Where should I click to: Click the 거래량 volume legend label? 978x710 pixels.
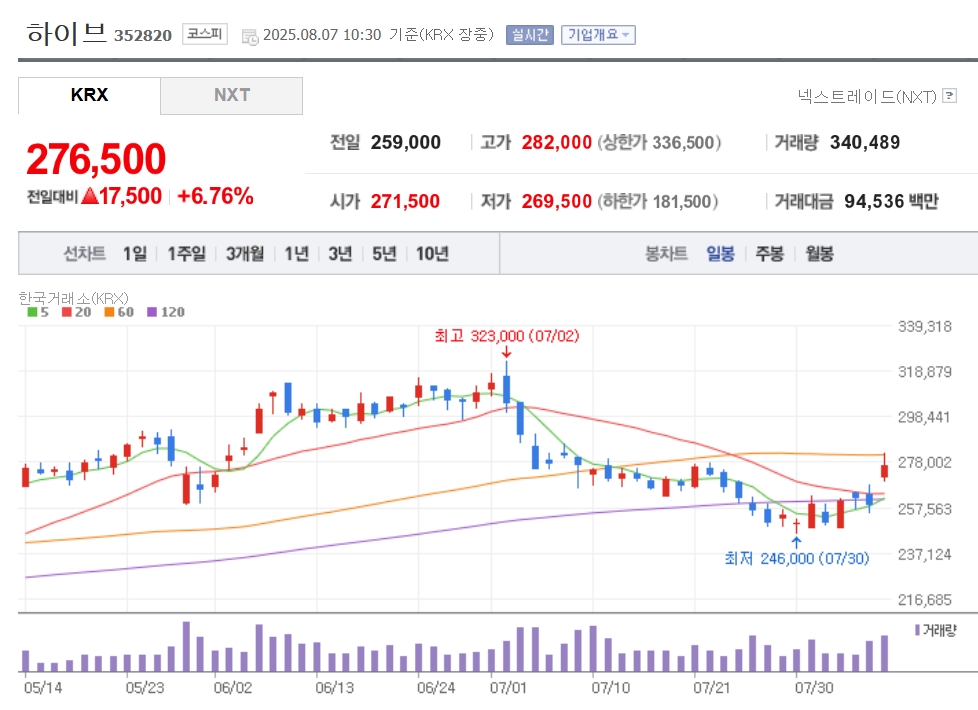click(939, 630)
